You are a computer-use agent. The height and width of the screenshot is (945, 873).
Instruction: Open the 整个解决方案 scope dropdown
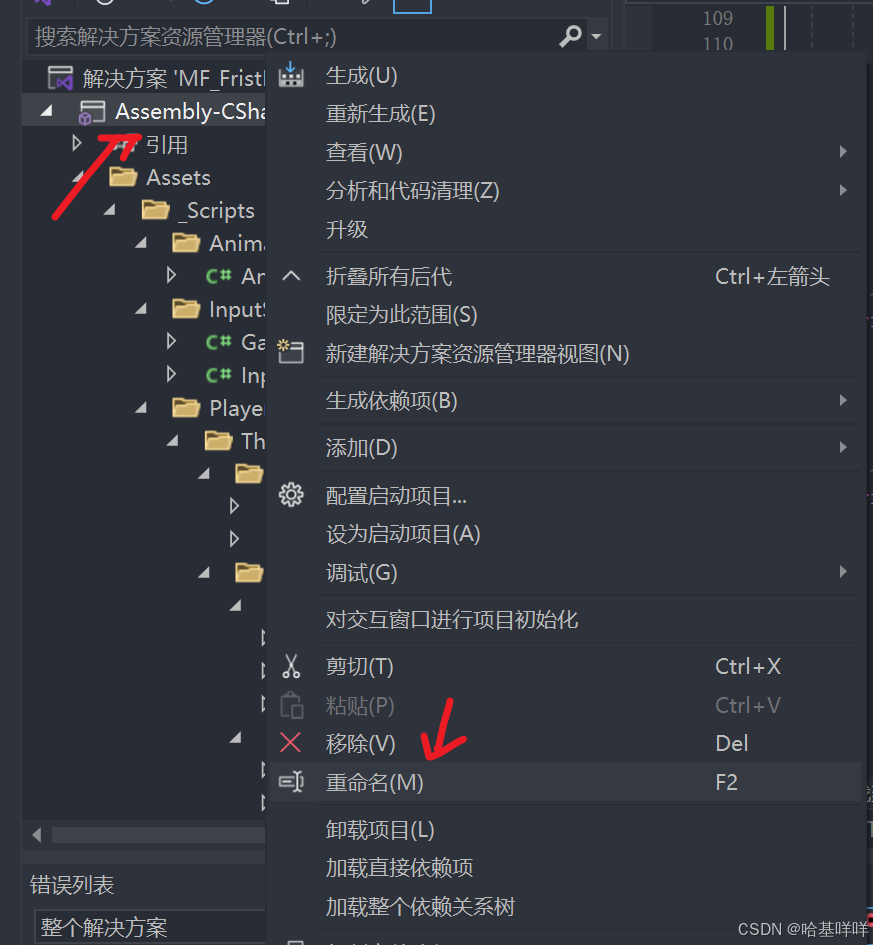(151, 927)
